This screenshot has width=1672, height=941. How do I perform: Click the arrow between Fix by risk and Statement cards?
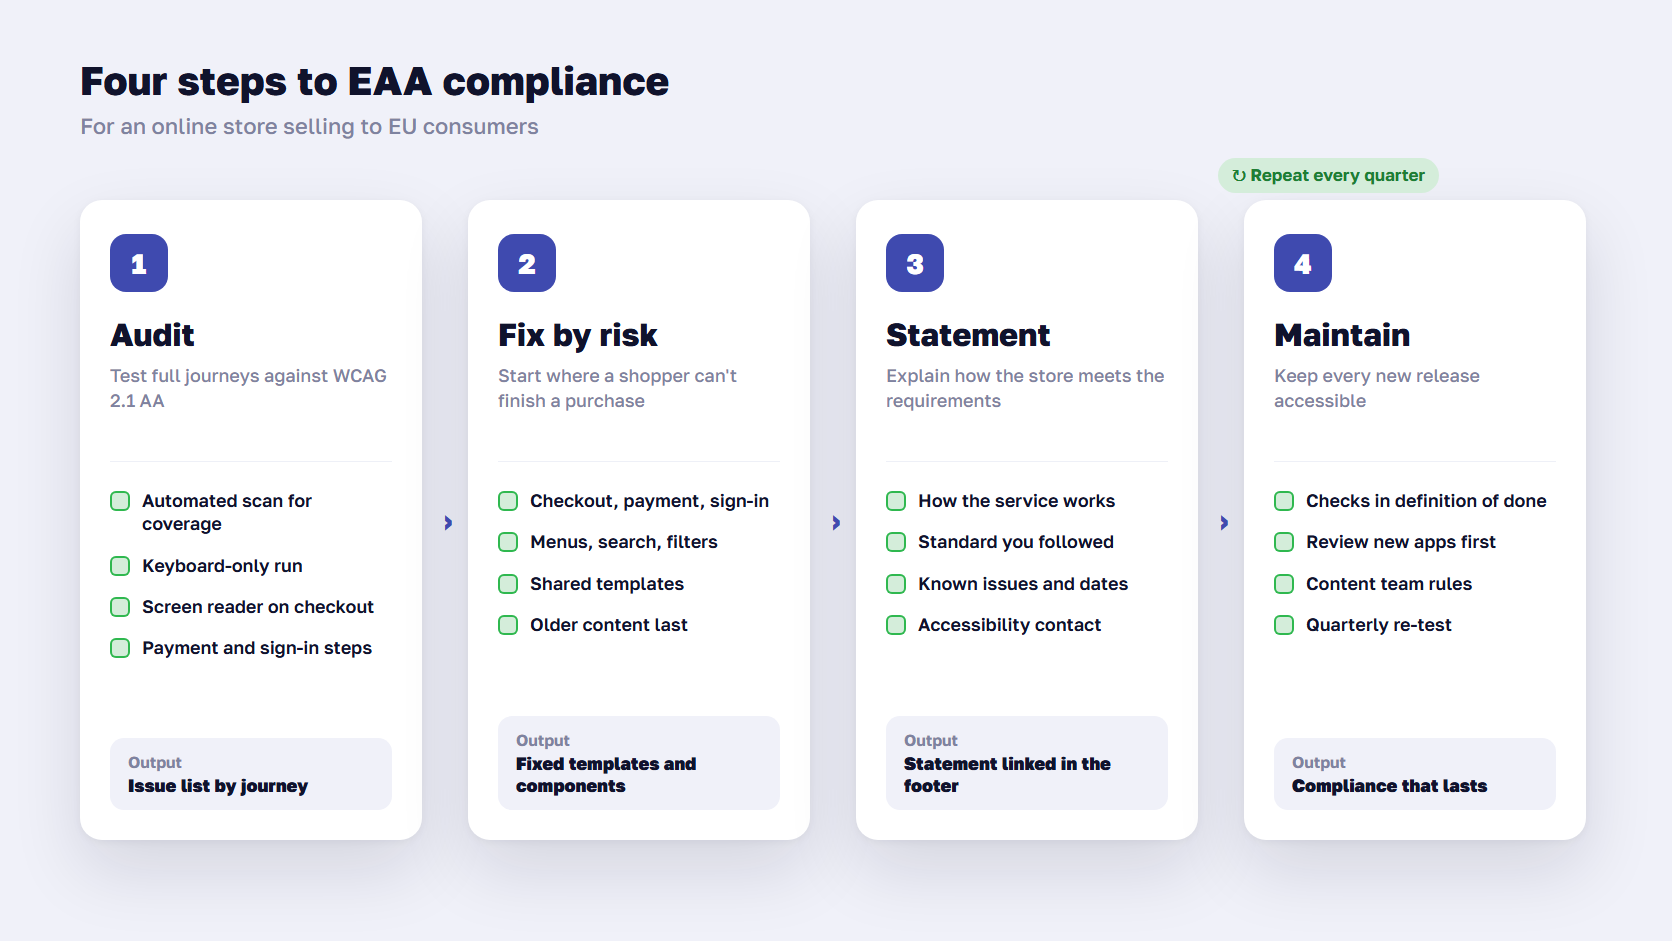pyautogui.click(x=836, y=523)
